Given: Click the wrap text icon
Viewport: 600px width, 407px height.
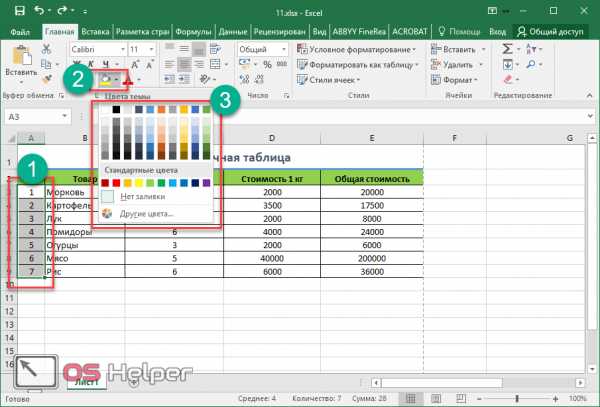Looking at the screenshot, I should click(215, 49).
